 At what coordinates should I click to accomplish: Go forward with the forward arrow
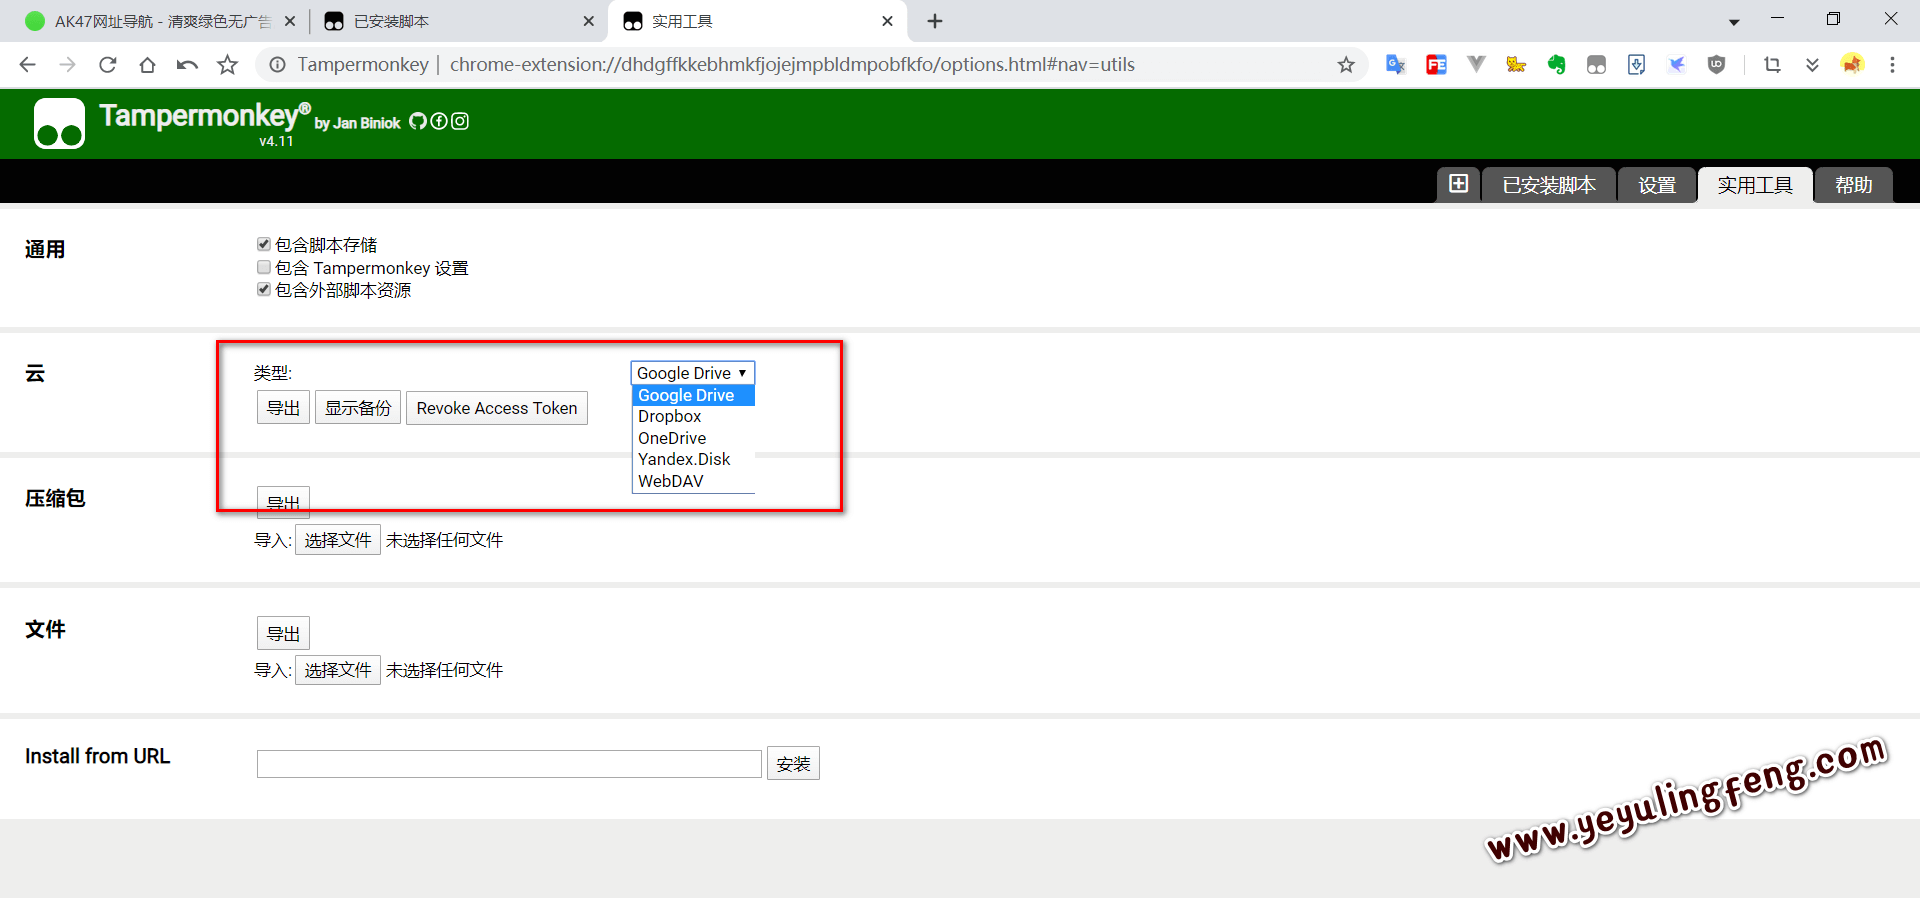tap(67, 65)
